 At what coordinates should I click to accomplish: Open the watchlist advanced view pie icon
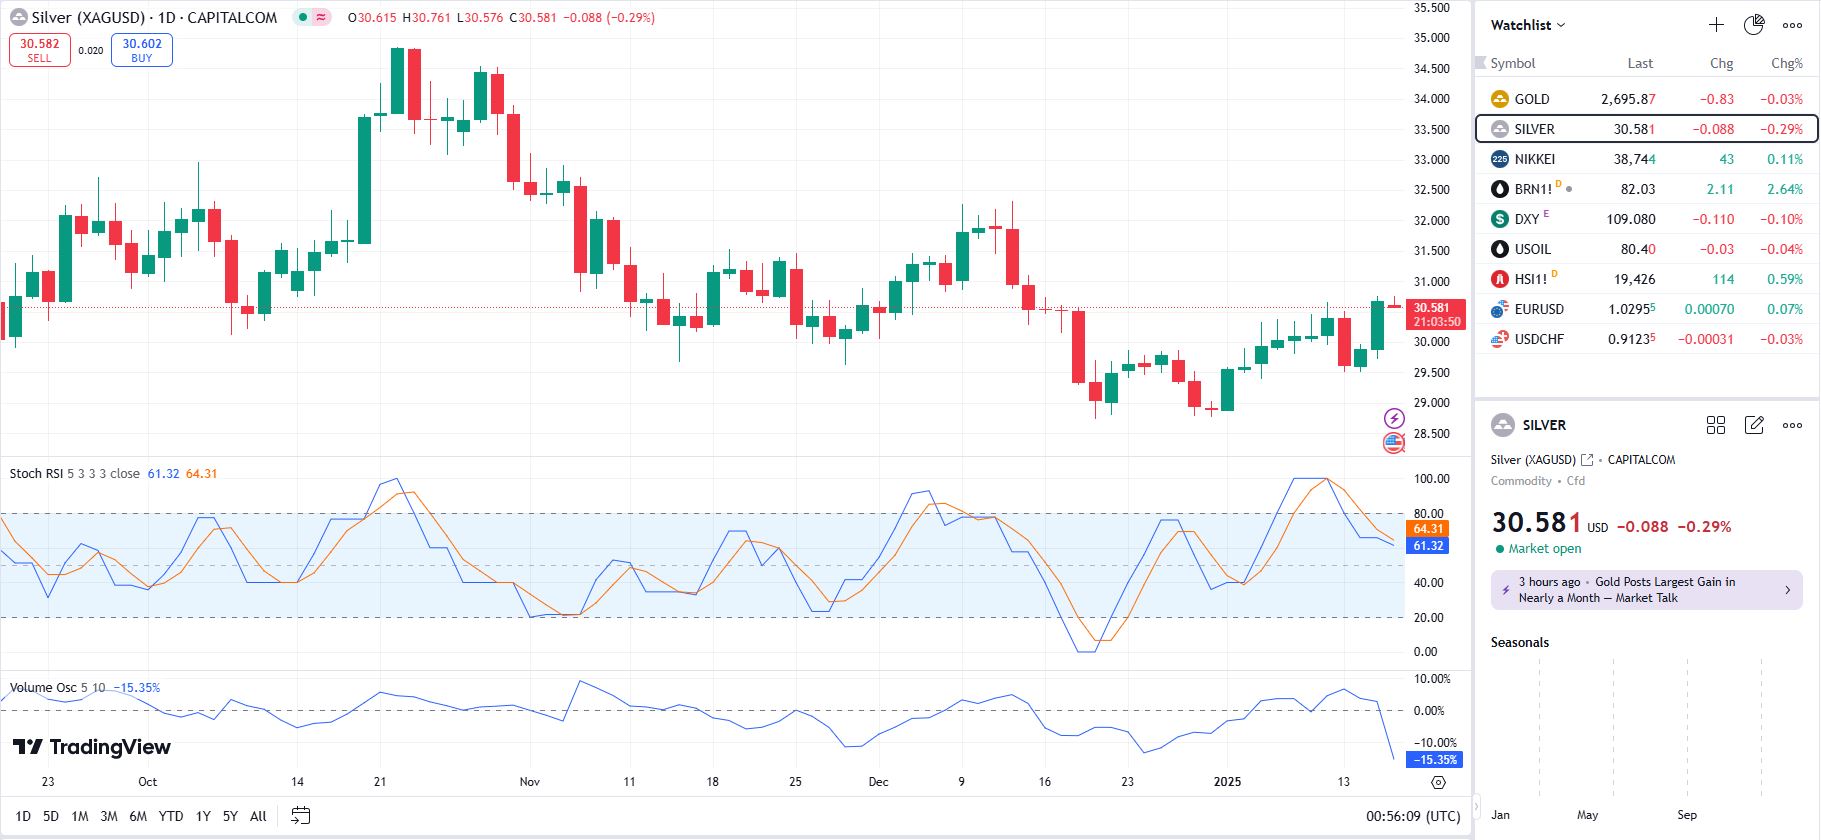click(1754, 25)
